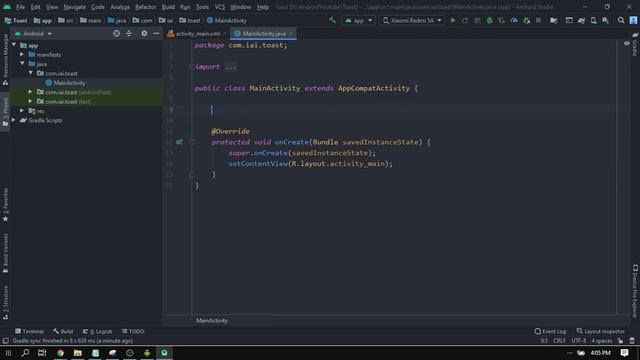Switch to activity_main.xml tab

pos(197,34)
